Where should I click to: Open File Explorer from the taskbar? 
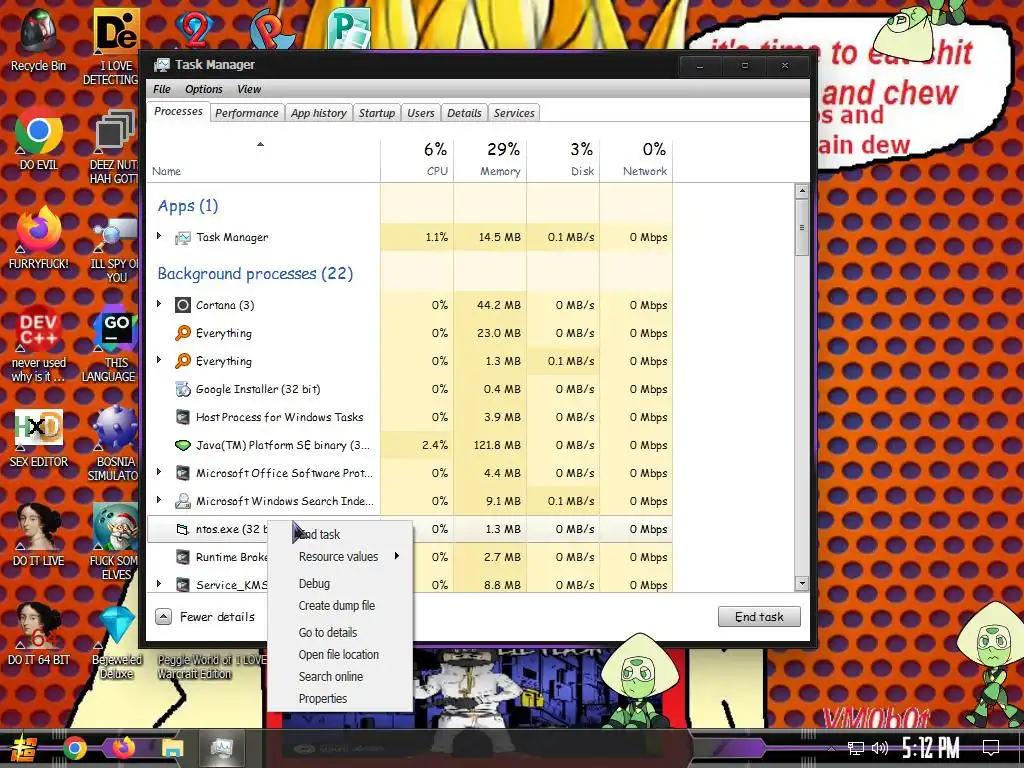(173, 748)
